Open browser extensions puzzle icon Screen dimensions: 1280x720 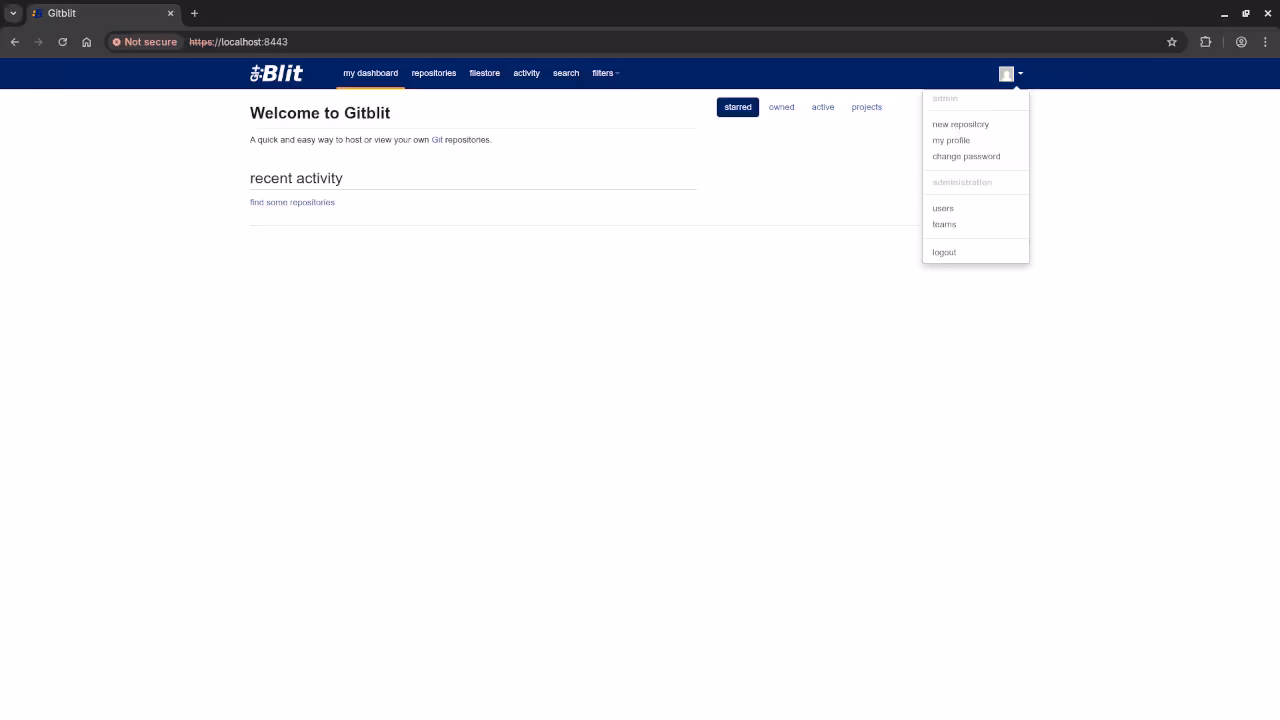coord(1205,42)
